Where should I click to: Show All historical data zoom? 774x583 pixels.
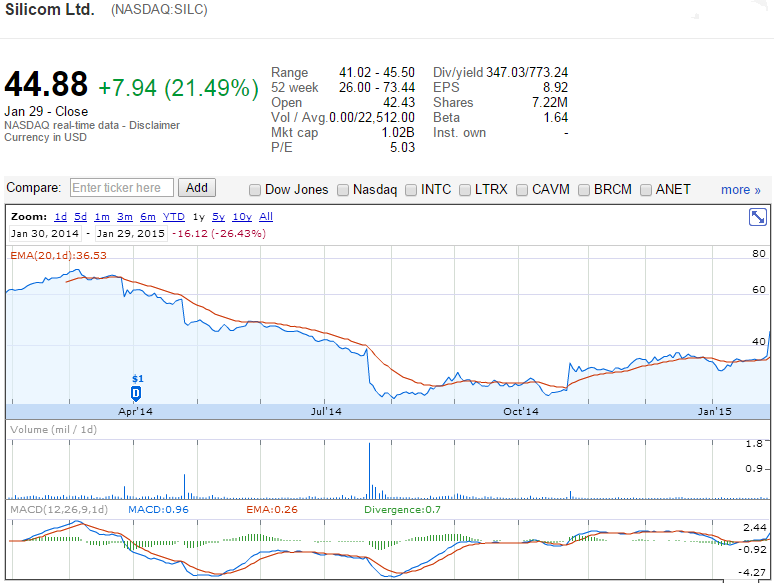tap(266, 216)
